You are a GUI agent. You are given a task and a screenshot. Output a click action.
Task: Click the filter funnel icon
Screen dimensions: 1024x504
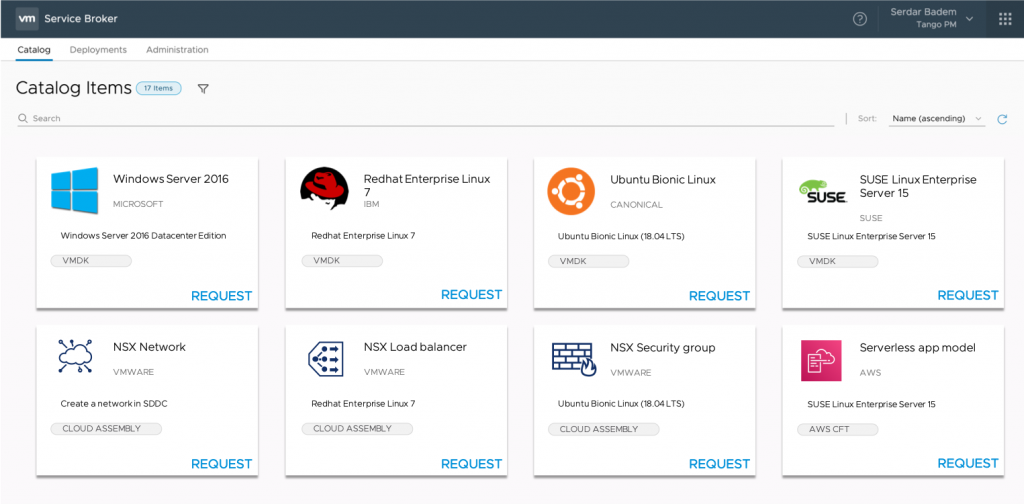tap(203, 89)
